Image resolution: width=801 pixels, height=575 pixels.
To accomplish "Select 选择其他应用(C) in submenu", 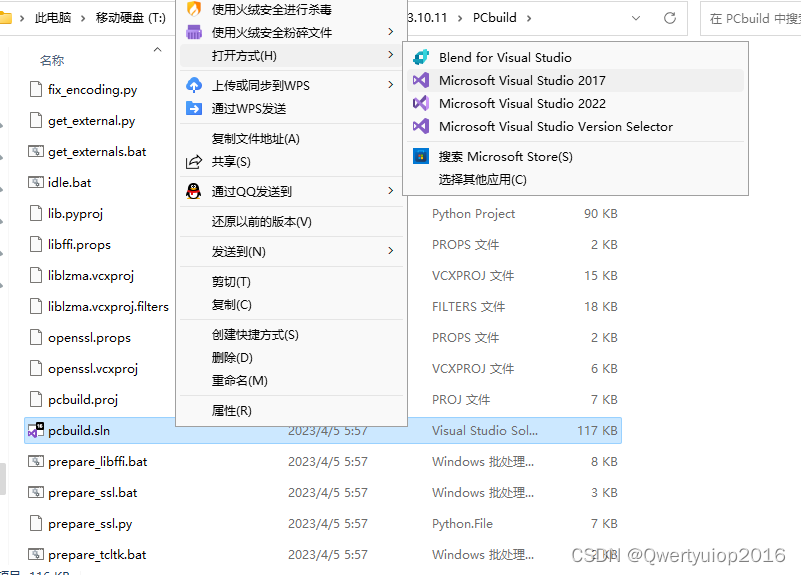I will (482, 179).
